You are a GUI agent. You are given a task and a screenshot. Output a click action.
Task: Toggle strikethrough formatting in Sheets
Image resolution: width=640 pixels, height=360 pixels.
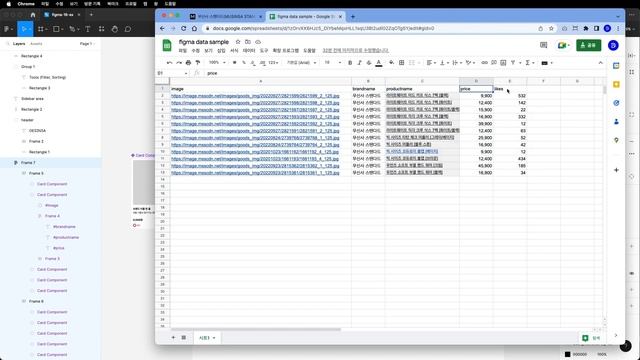369,62
